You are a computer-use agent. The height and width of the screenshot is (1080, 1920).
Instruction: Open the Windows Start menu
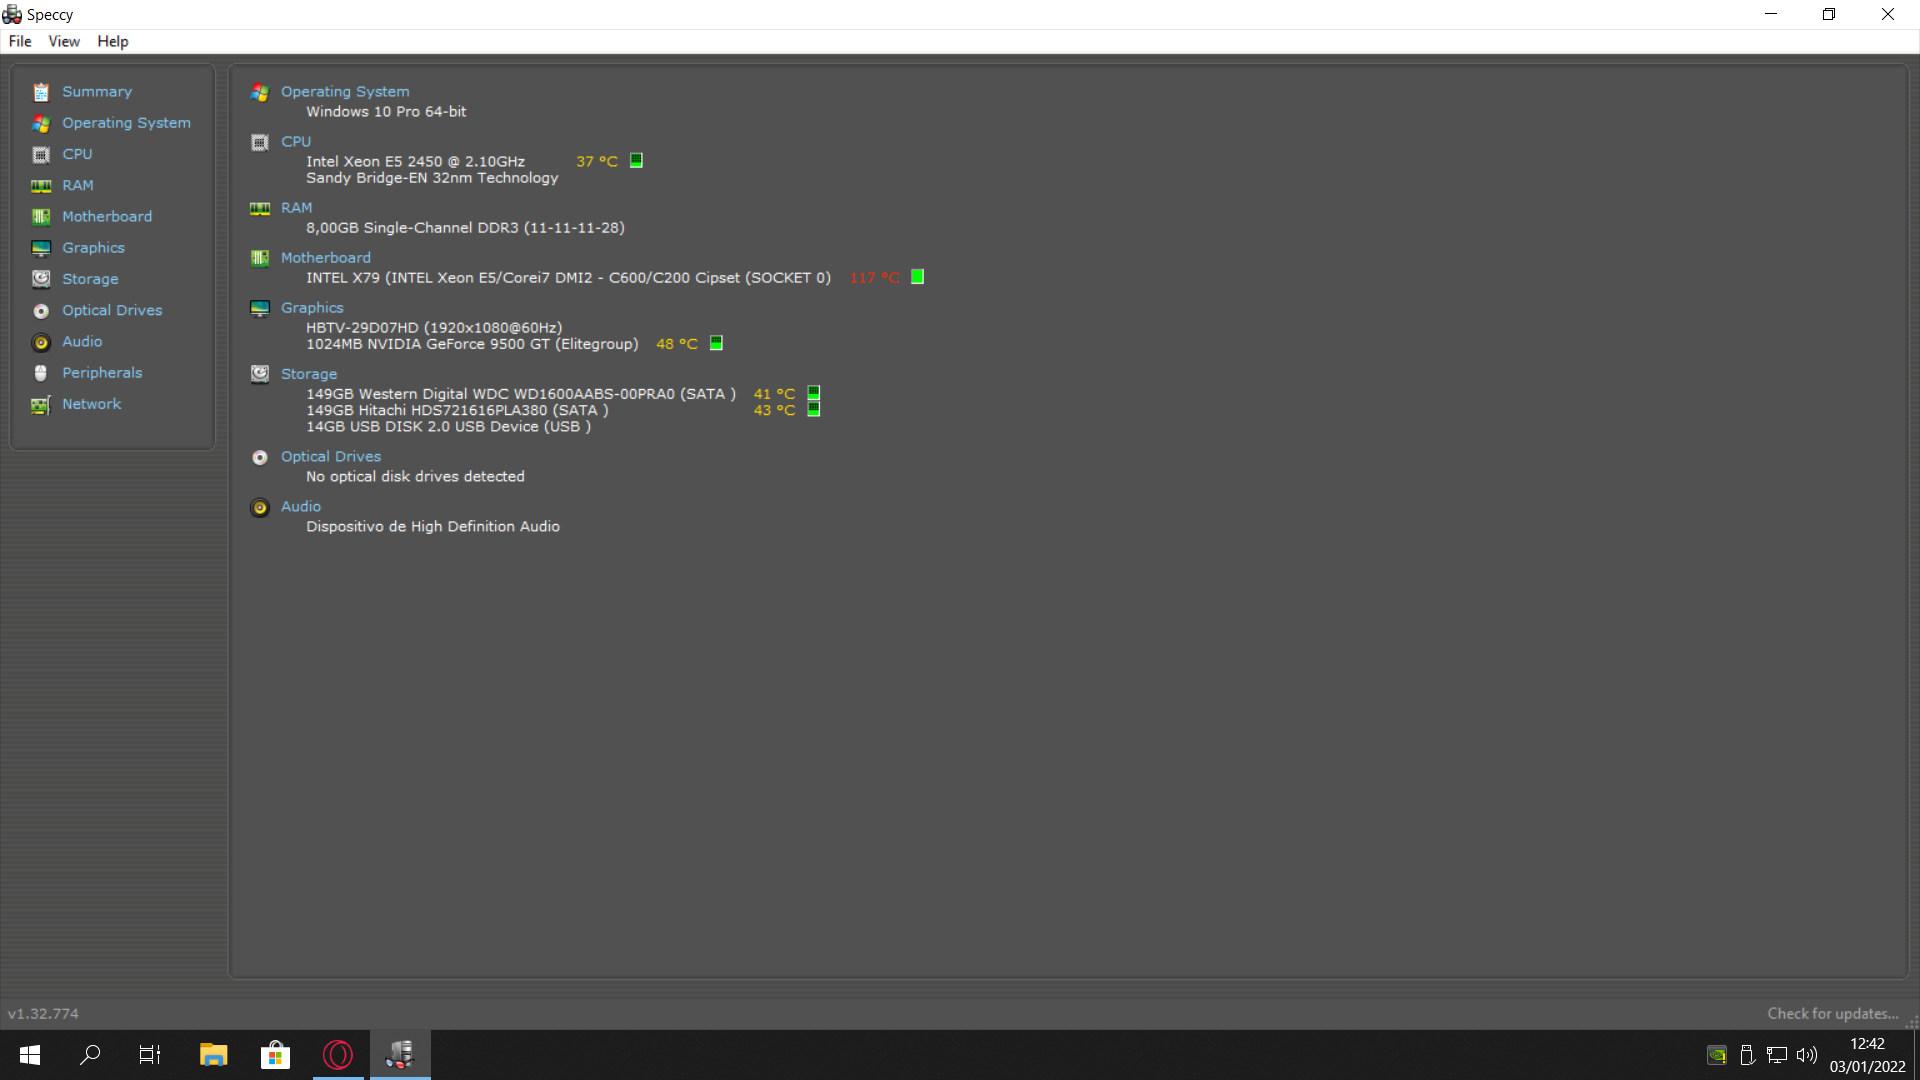tap(30, 1055)
